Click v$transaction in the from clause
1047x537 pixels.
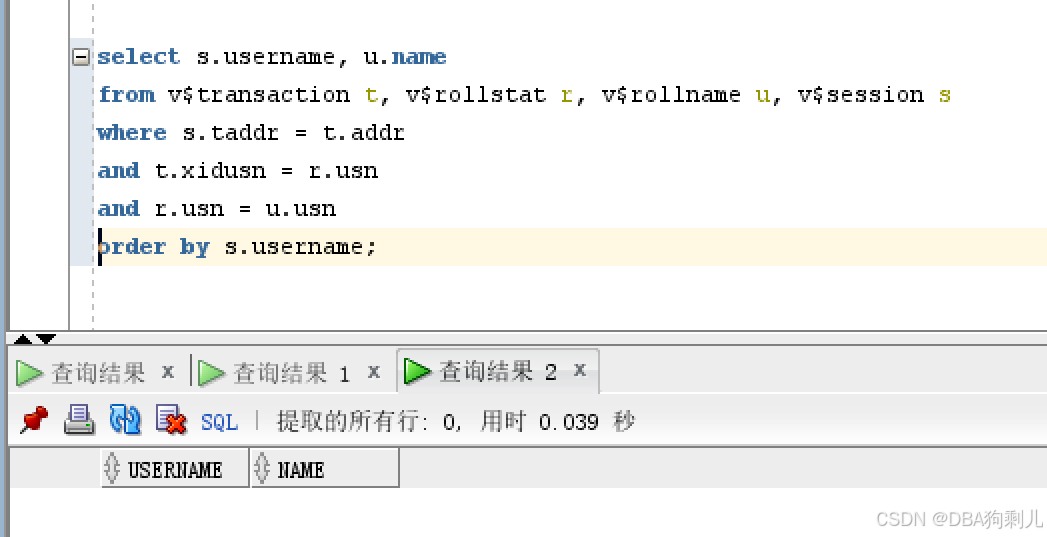pyautogui.click(x=259, y=95)
